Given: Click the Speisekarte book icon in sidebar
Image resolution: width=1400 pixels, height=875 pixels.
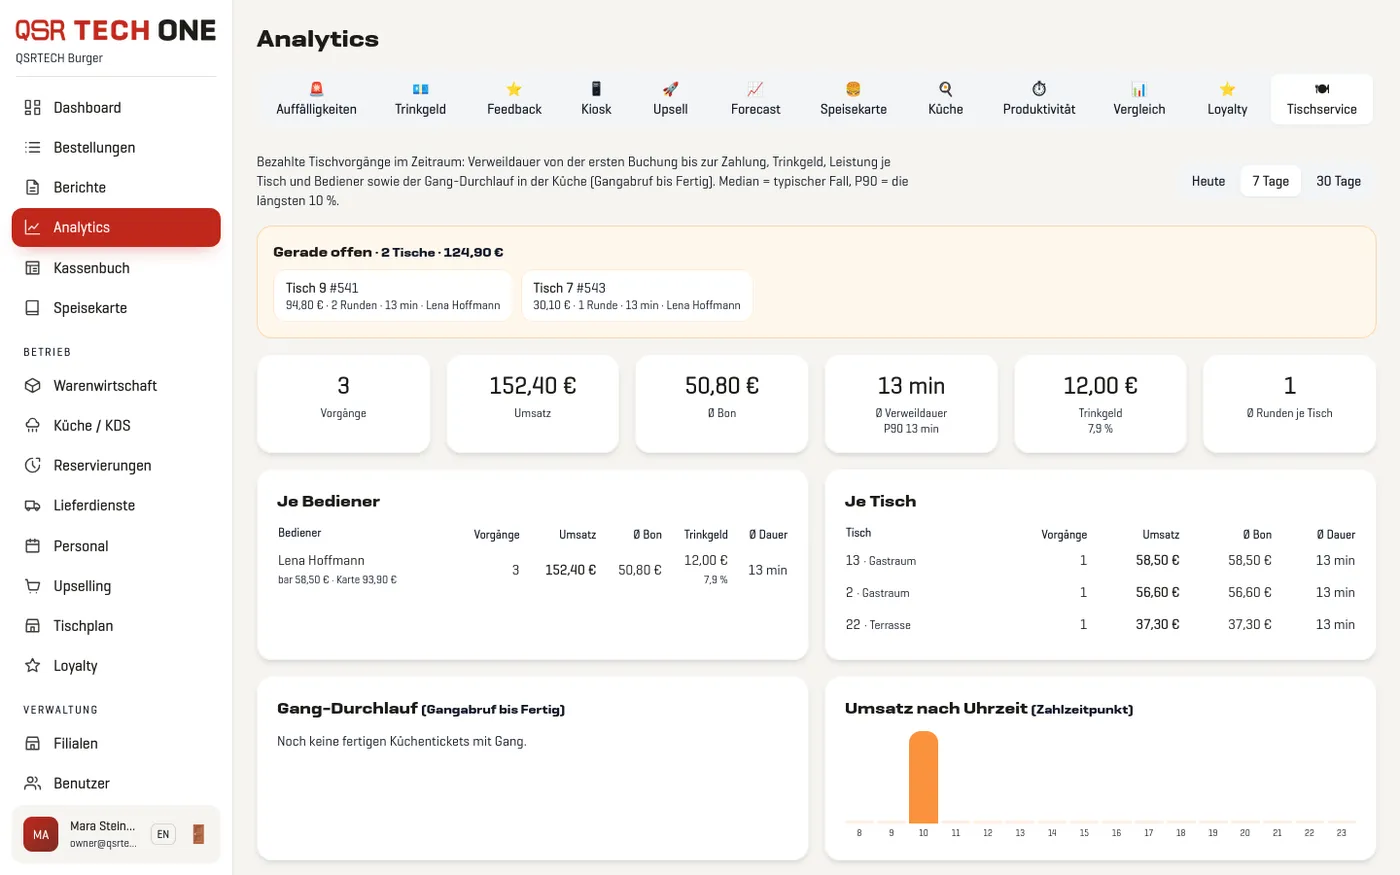Looking at the screenshot, I should coord(33,308).
